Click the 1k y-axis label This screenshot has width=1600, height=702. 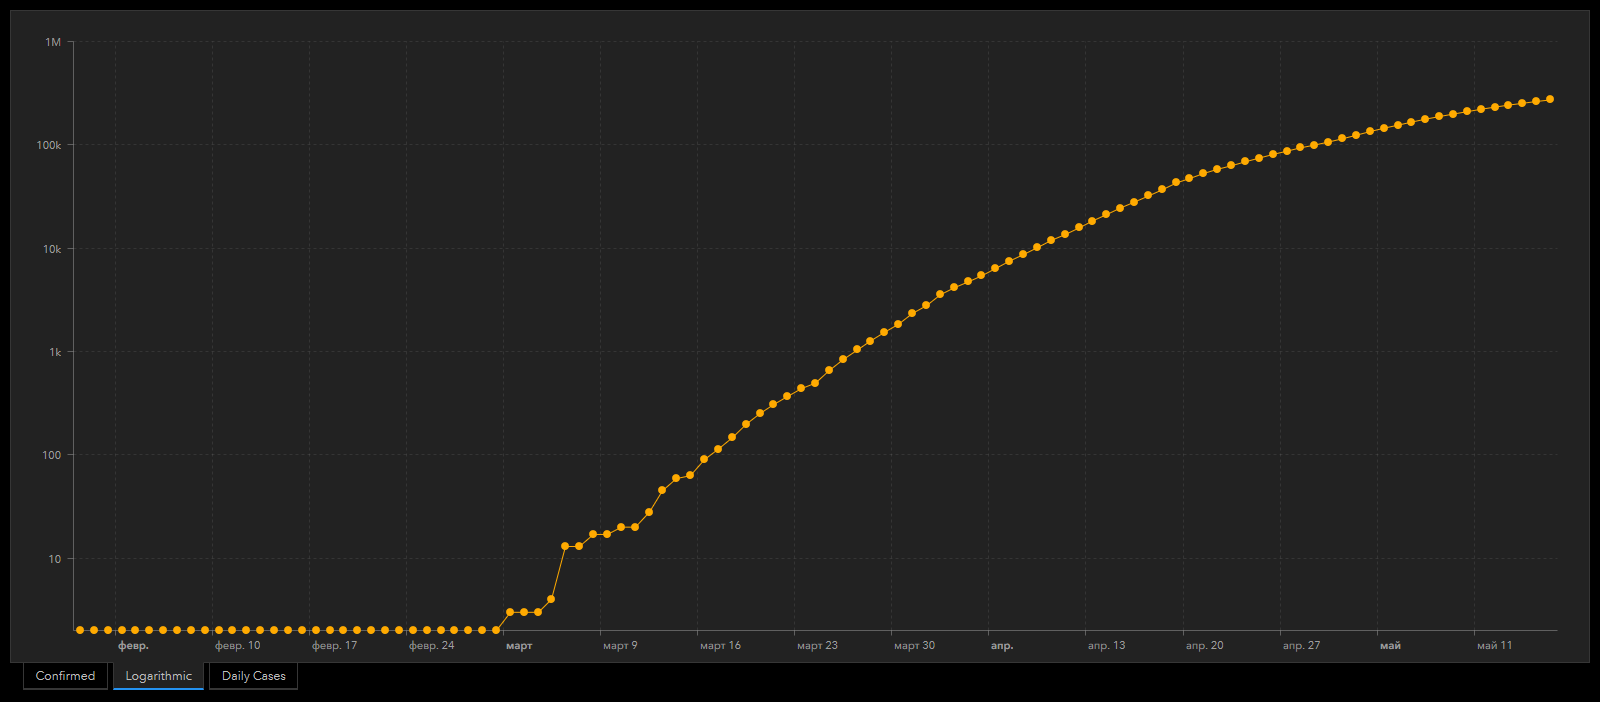coord(55,352)
